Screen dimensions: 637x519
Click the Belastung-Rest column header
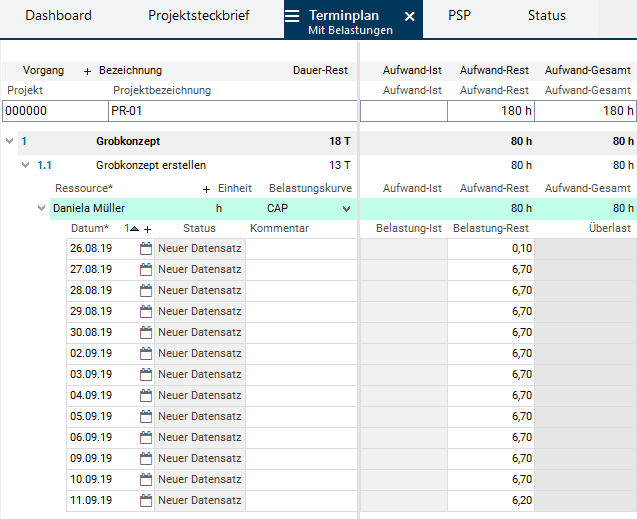[x=491, y=228]
